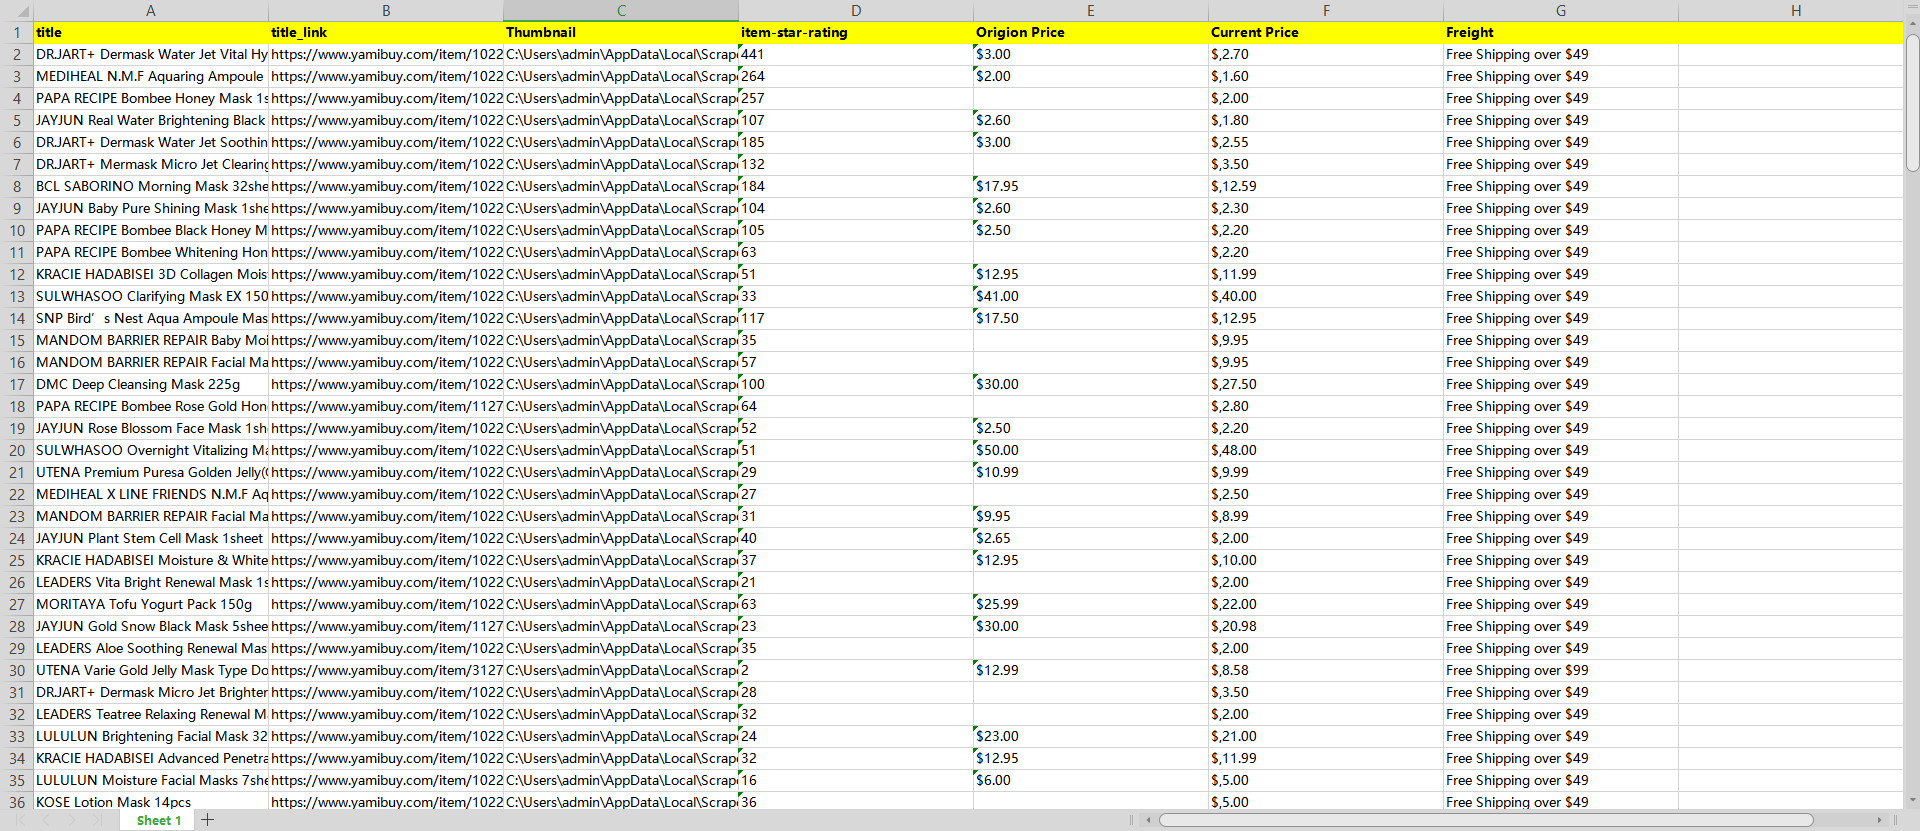The width and height of the screenshot is (1920, 831).
Task: Go to next sheet navigation arrow
Action: (71, 820)
